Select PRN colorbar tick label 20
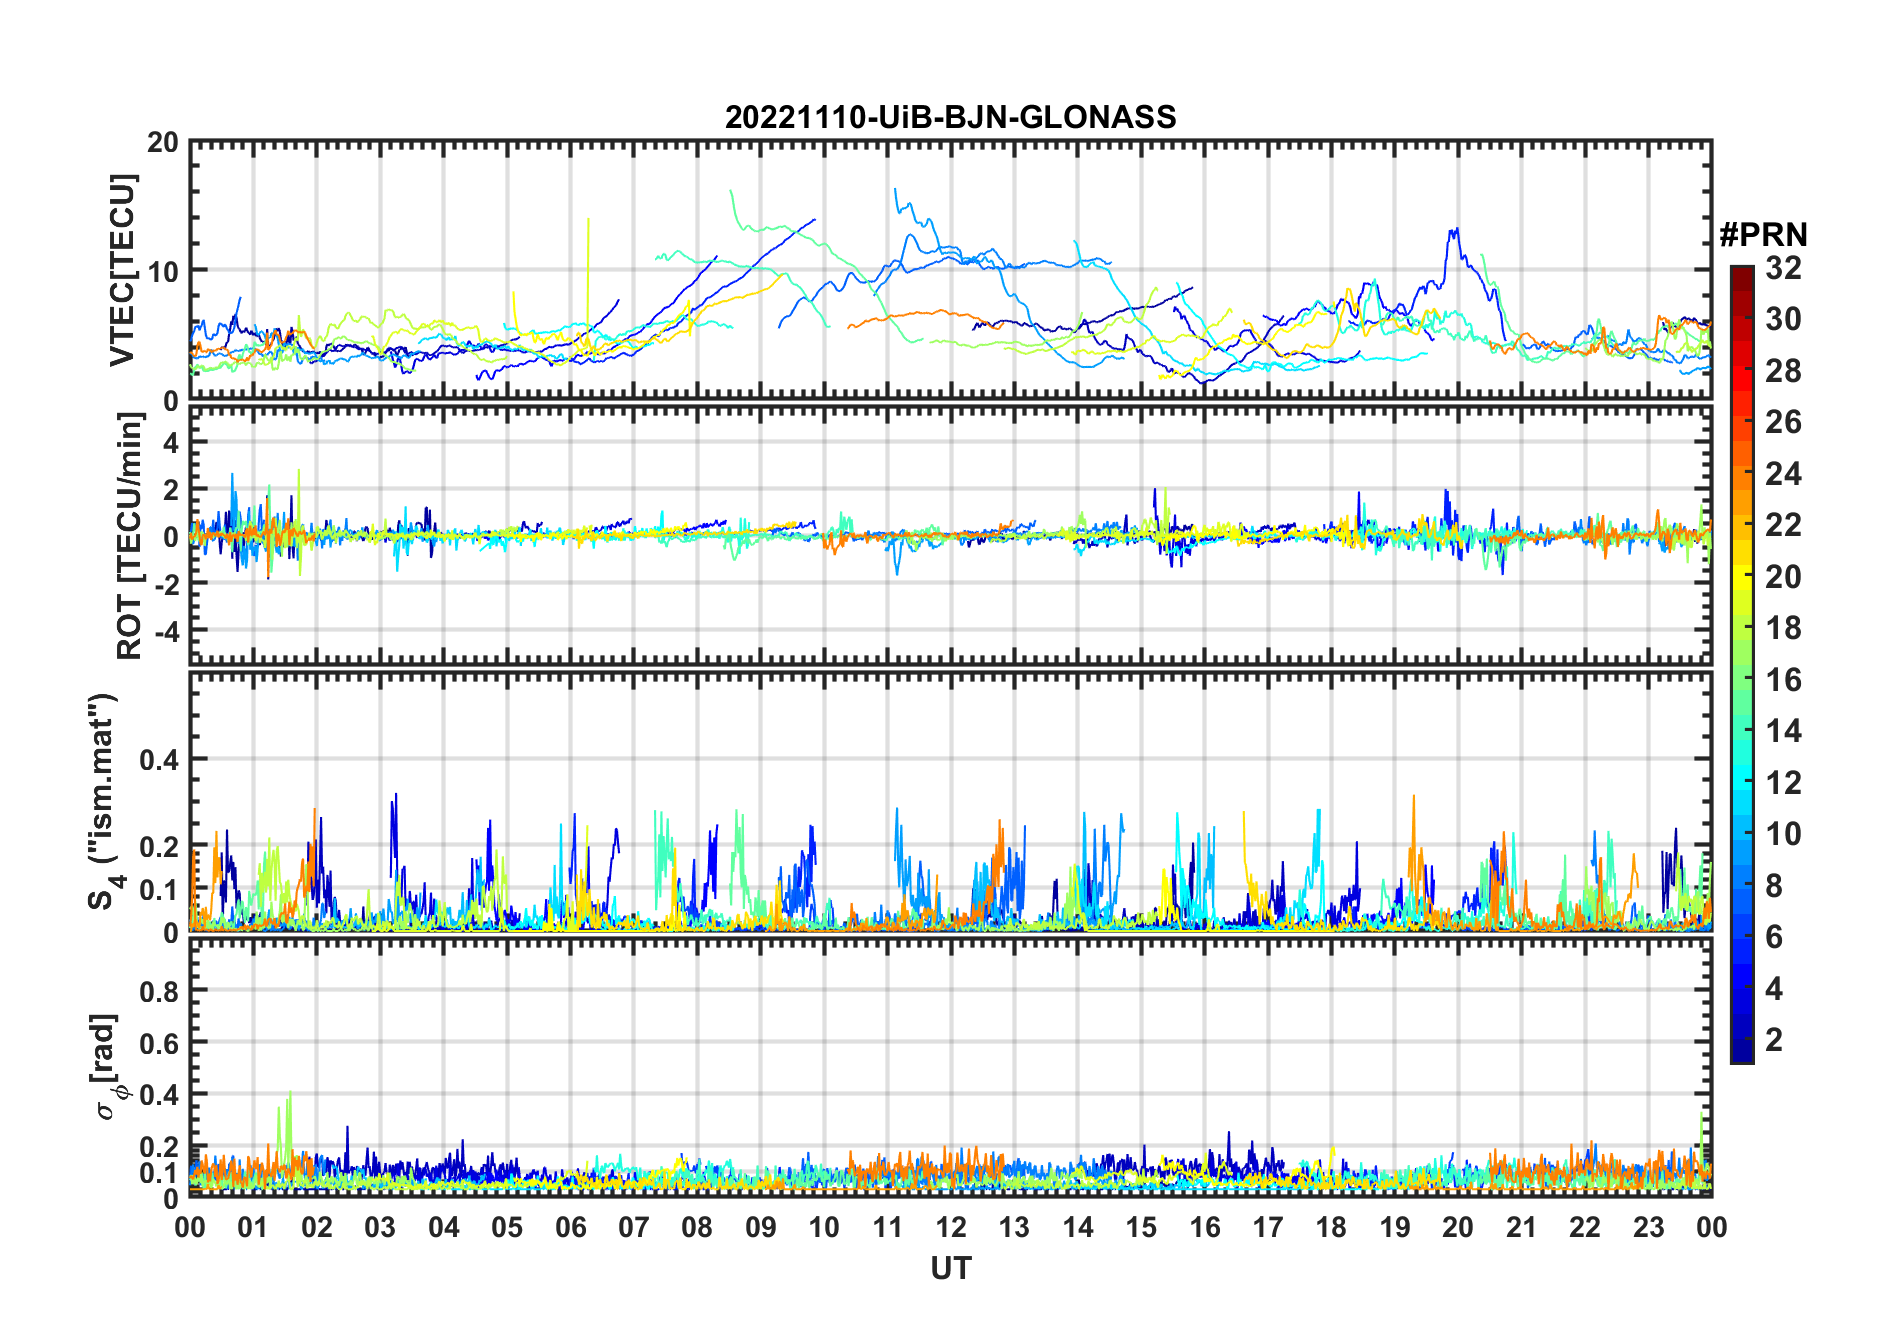 pos(1783,577)
